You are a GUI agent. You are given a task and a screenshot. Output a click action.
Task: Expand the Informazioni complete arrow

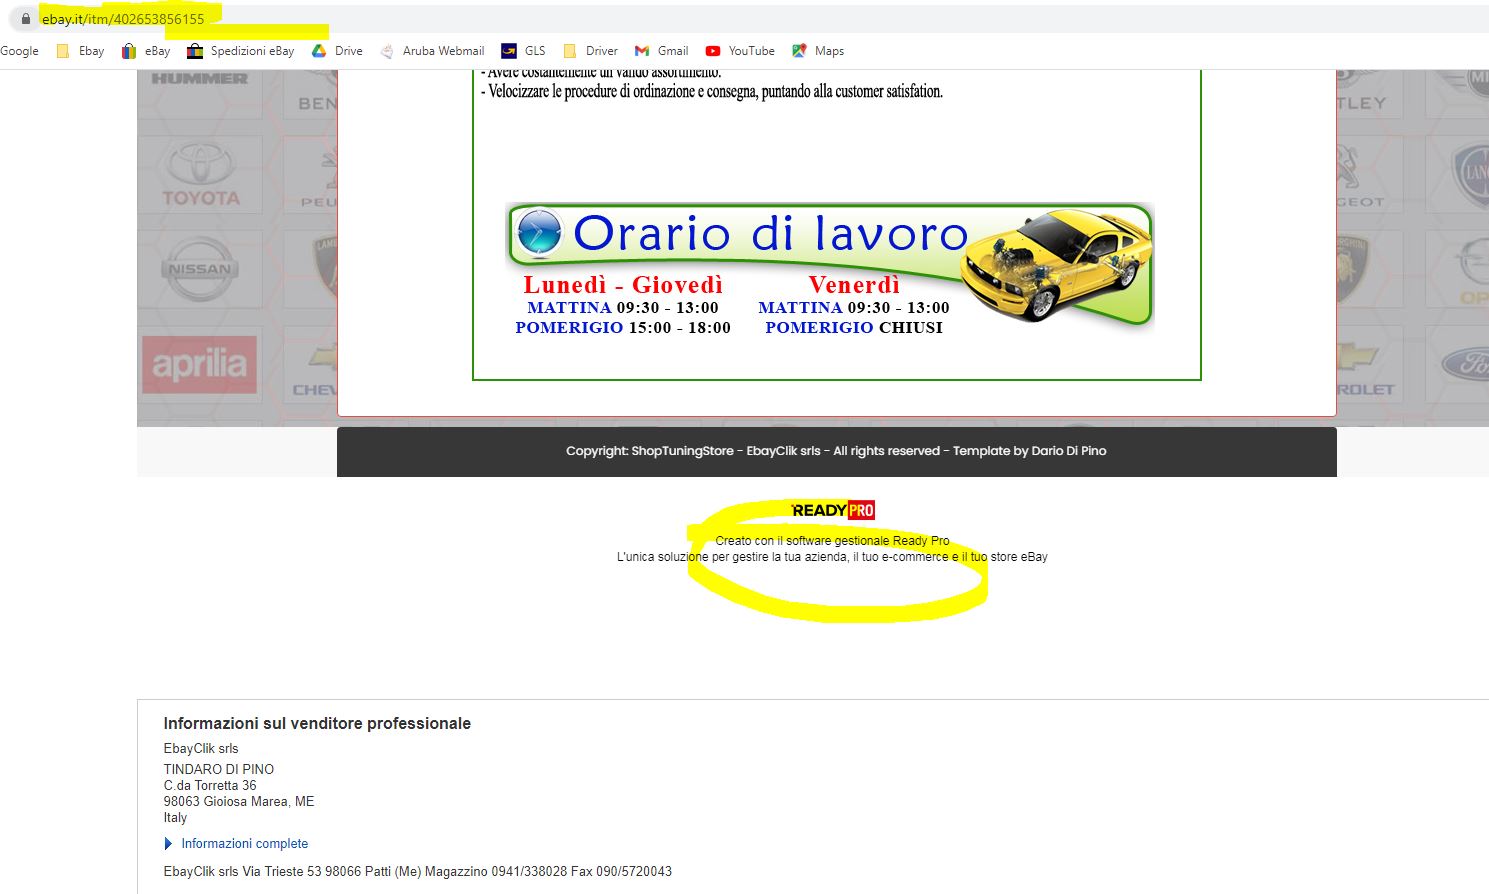(x=168, y=844)
